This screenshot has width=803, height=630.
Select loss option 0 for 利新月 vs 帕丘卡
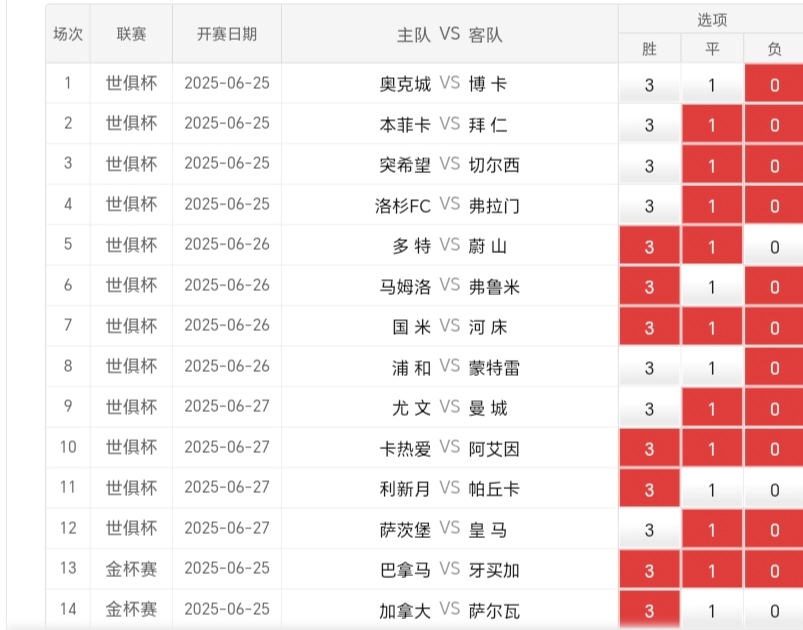[x=774, y=489]
